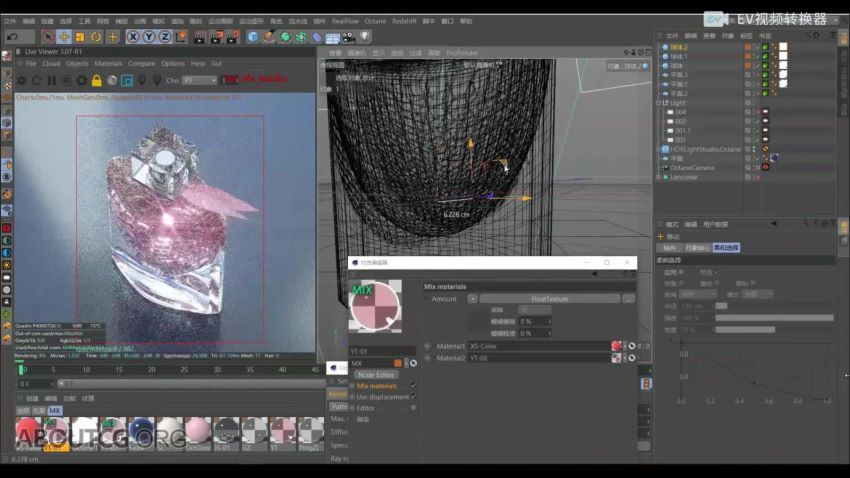Click the clay mode sphere icon

tap(112, 80)
